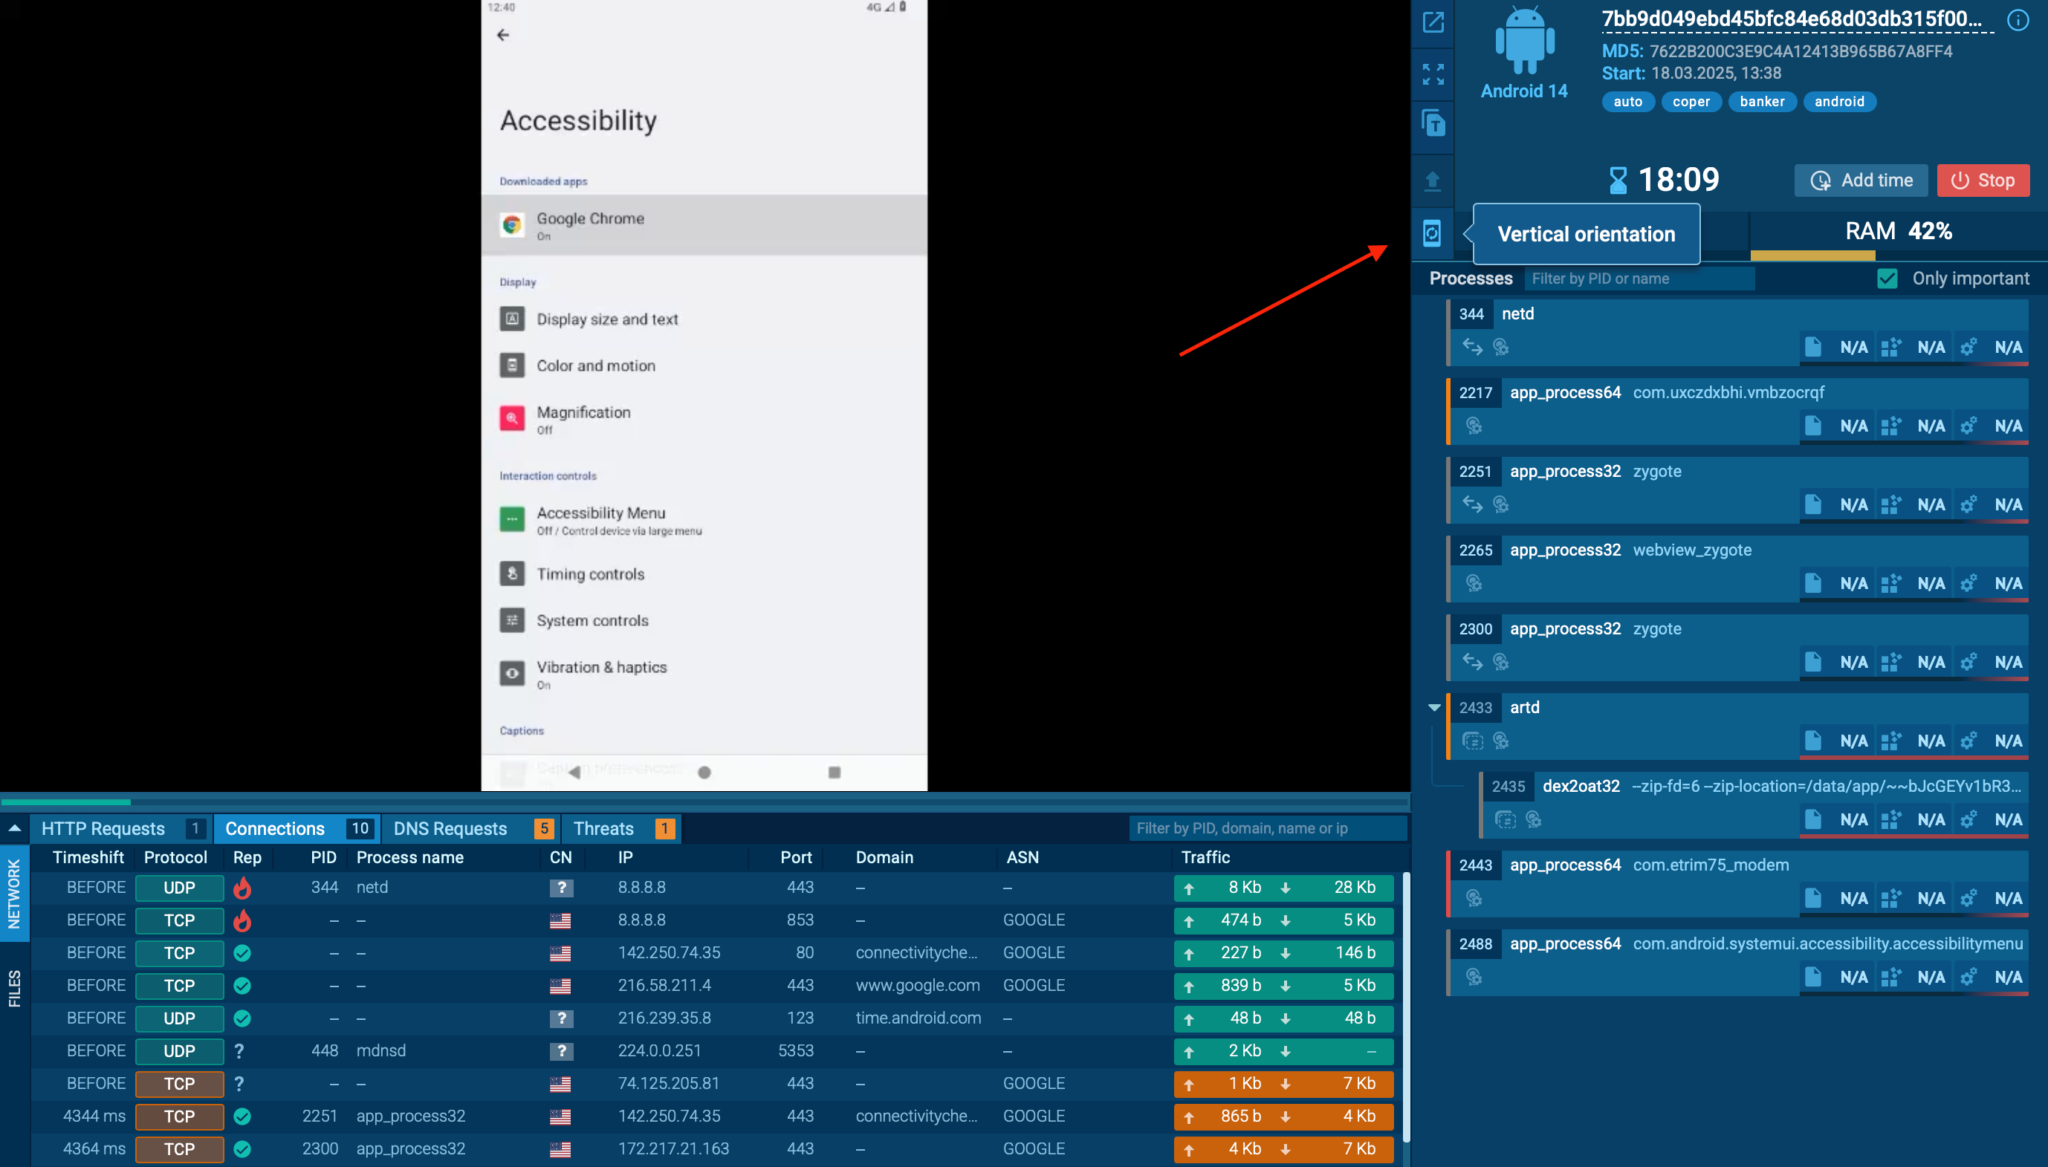2048x1167 pixels.
Task: Collapse the artd process tree
Action: pyautogui.click(x=1434, y=707)
